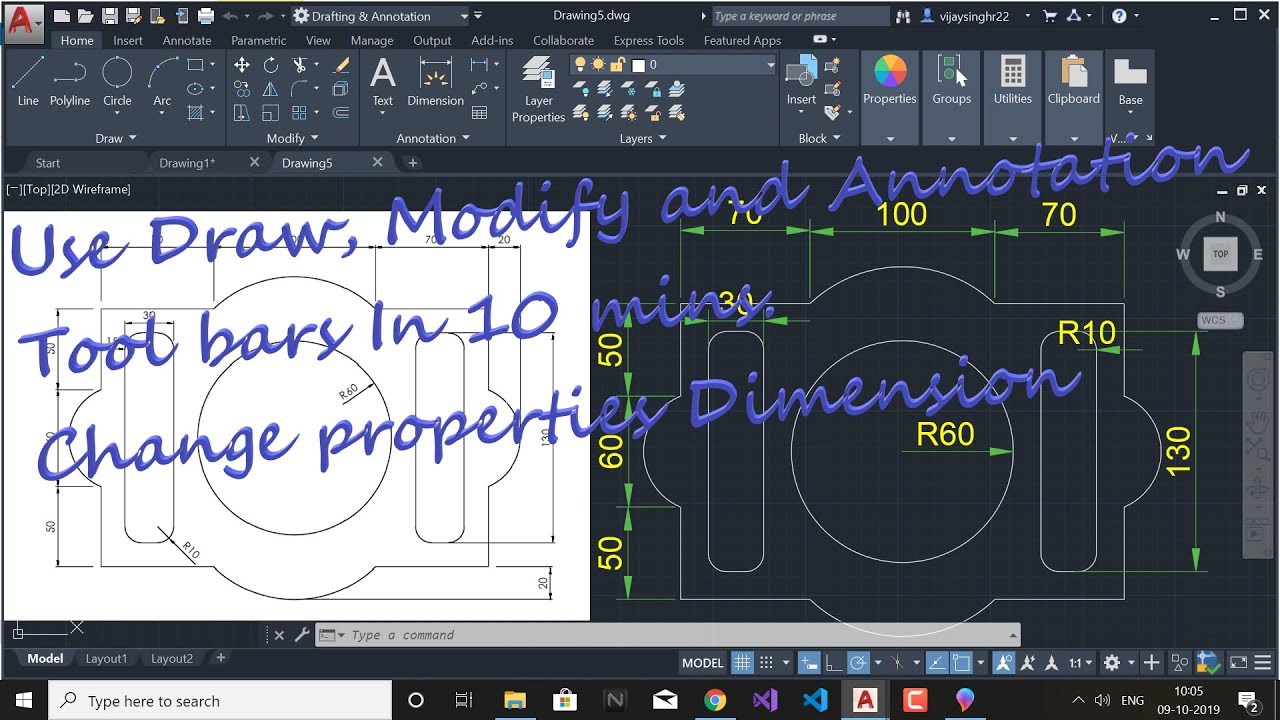
Task: Click the Dimension tool
Action: (435, 80)
